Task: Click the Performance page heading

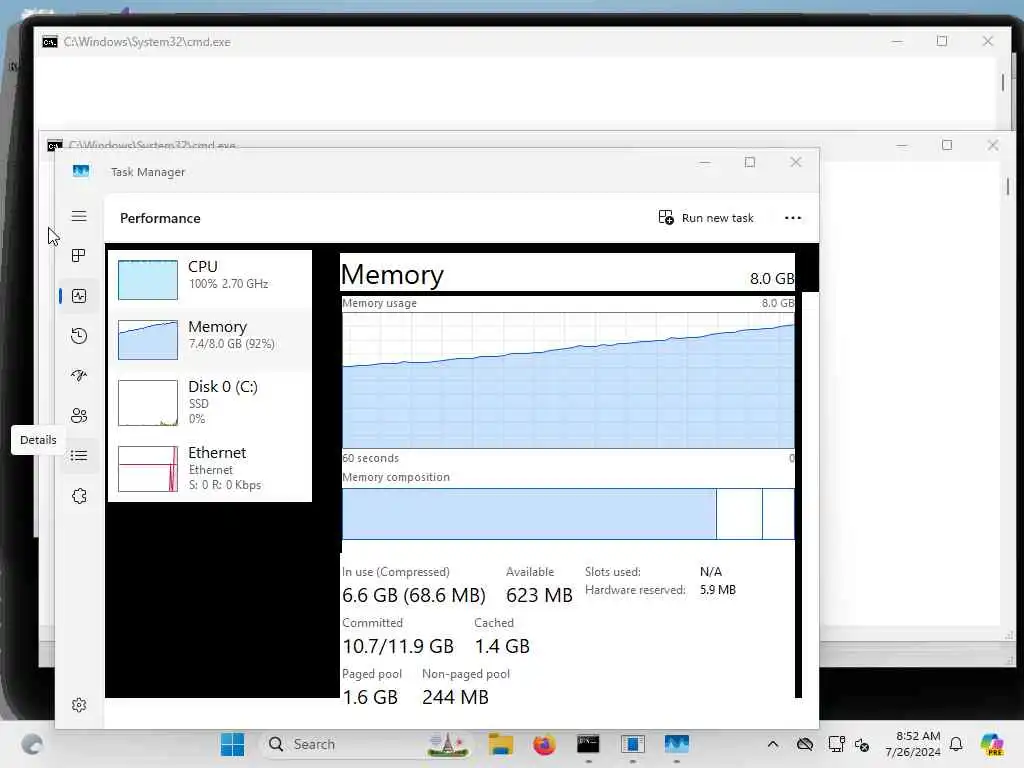Action: tap(160, 218)
